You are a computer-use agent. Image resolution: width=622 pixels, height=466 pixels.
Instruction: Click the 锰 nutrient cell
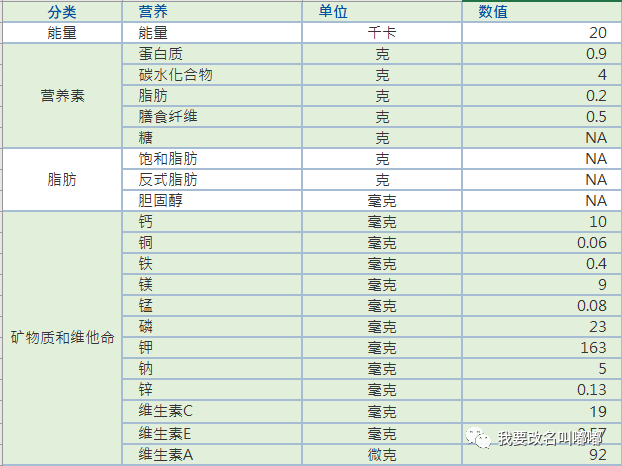(212, 306)
